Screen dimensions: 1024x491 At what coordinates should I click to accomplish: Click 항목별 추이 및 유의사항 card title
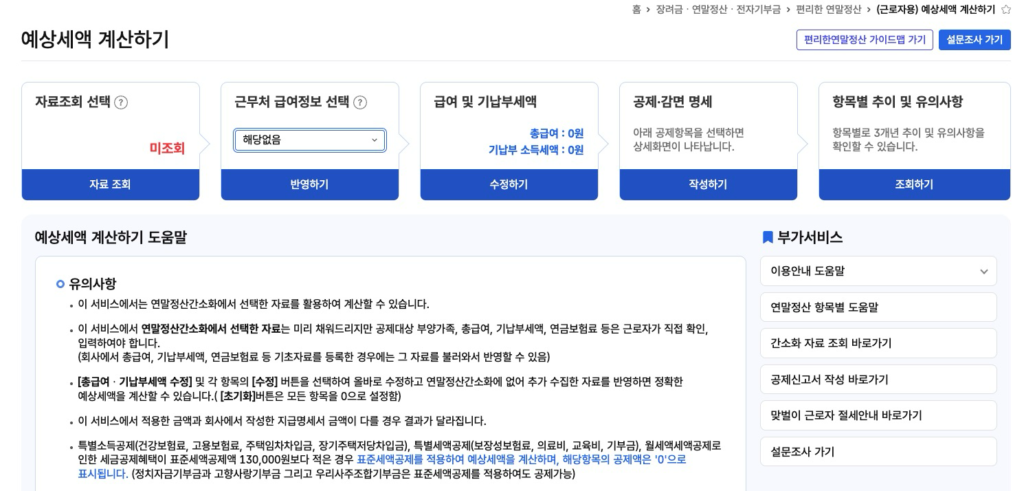(x=897, y=102)
